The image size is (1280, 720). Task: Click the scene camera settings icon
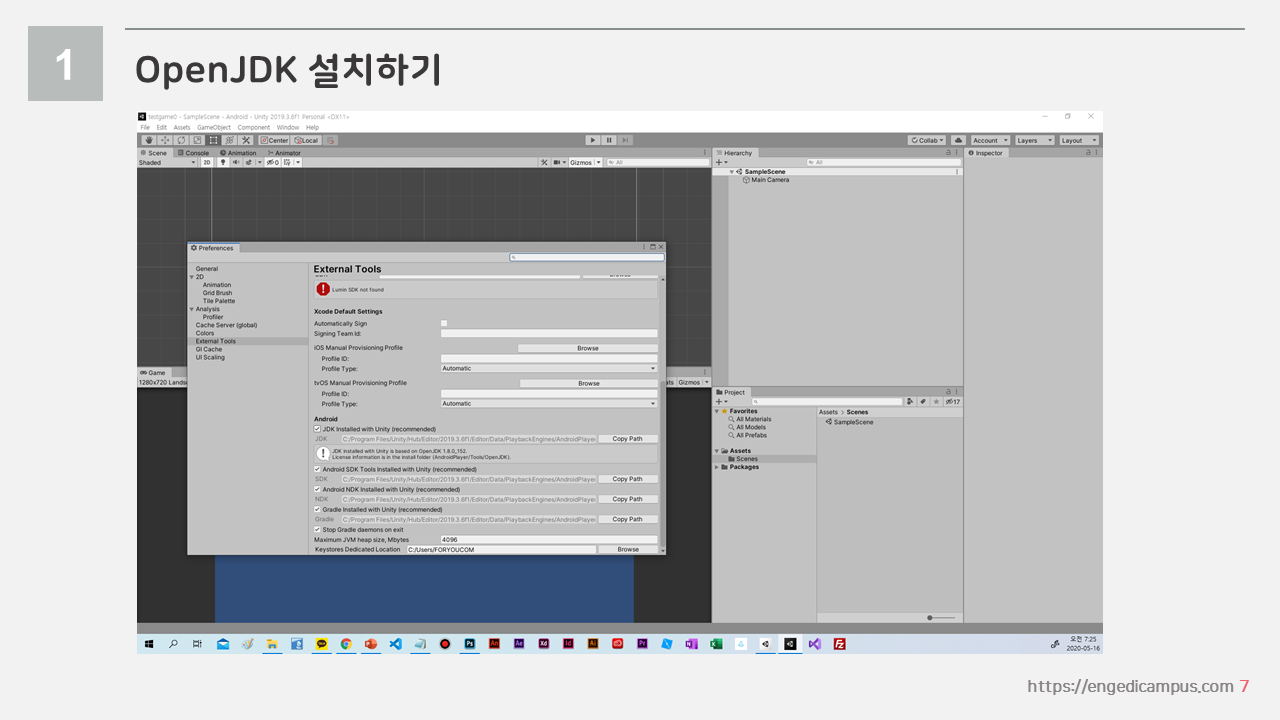[560, 162]
